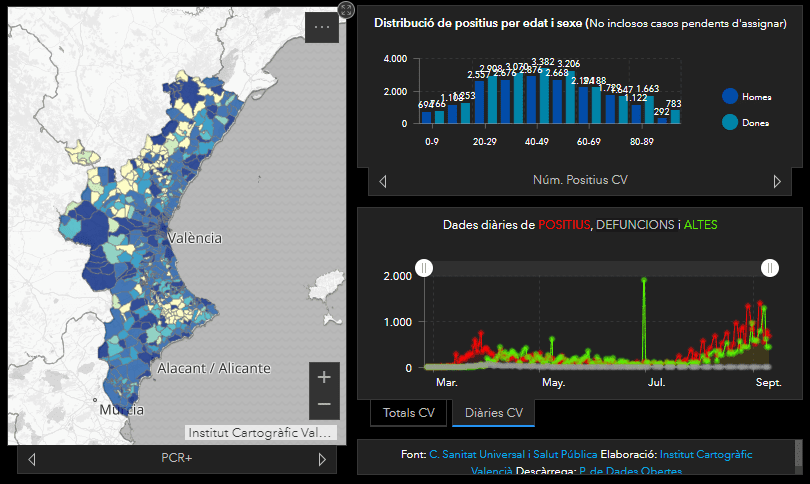Click the map attribution Institut Cartogràfic Val…
This screenshot has width=810, height=484.
[261, 433]
